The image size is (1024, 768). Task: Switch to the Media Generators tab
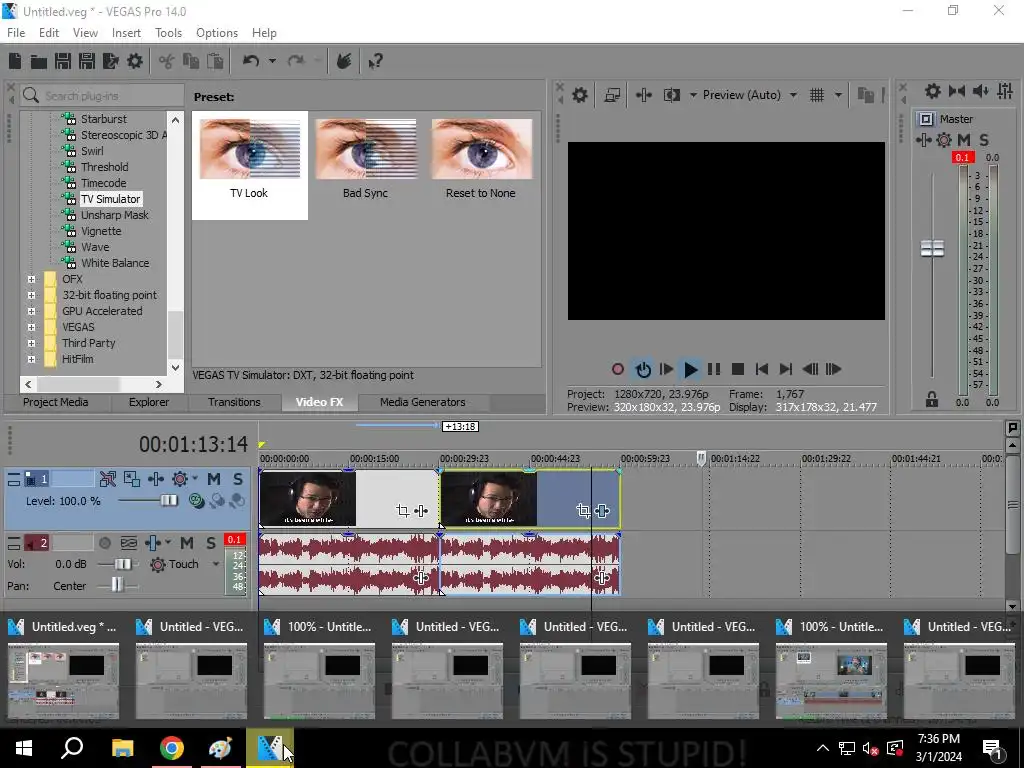423,402
